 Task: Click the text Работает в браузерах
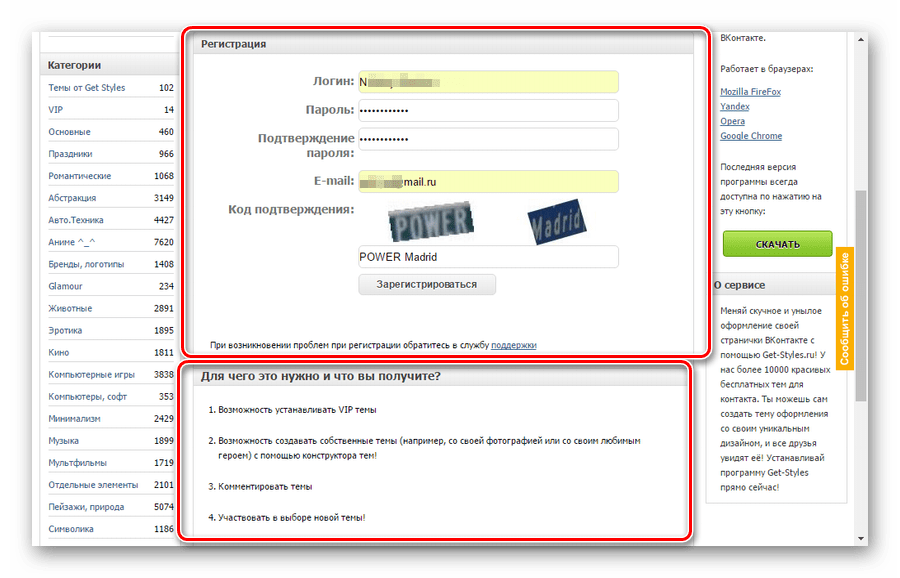(x=767, y=69)
